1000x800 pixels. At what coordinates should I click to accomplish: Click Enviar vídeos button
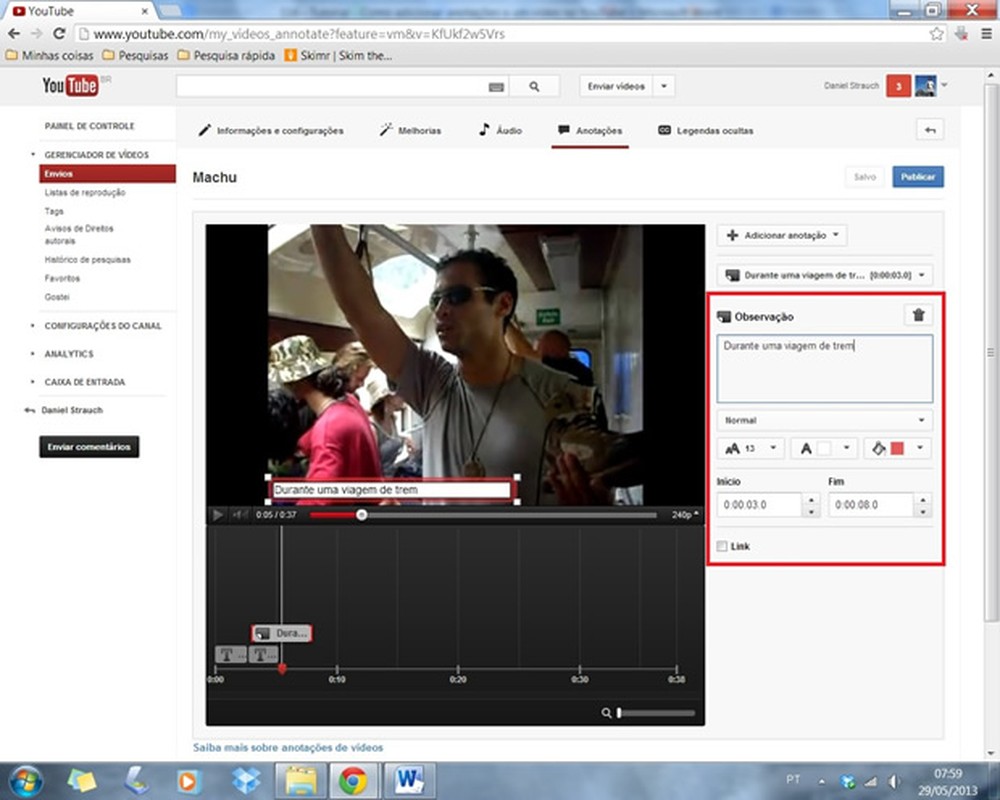[x=616, y=86]
